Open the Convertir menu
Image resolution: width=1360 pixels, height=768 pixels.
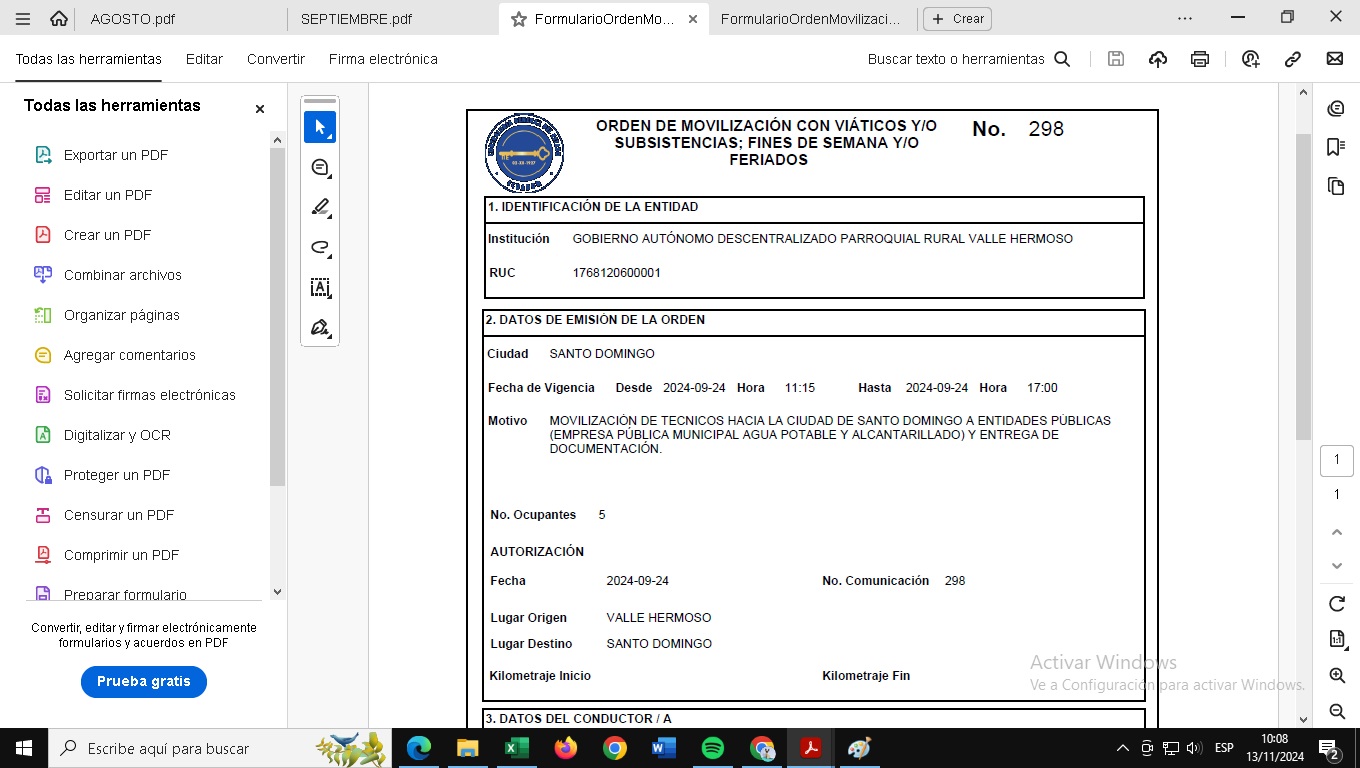coord(276,59)
